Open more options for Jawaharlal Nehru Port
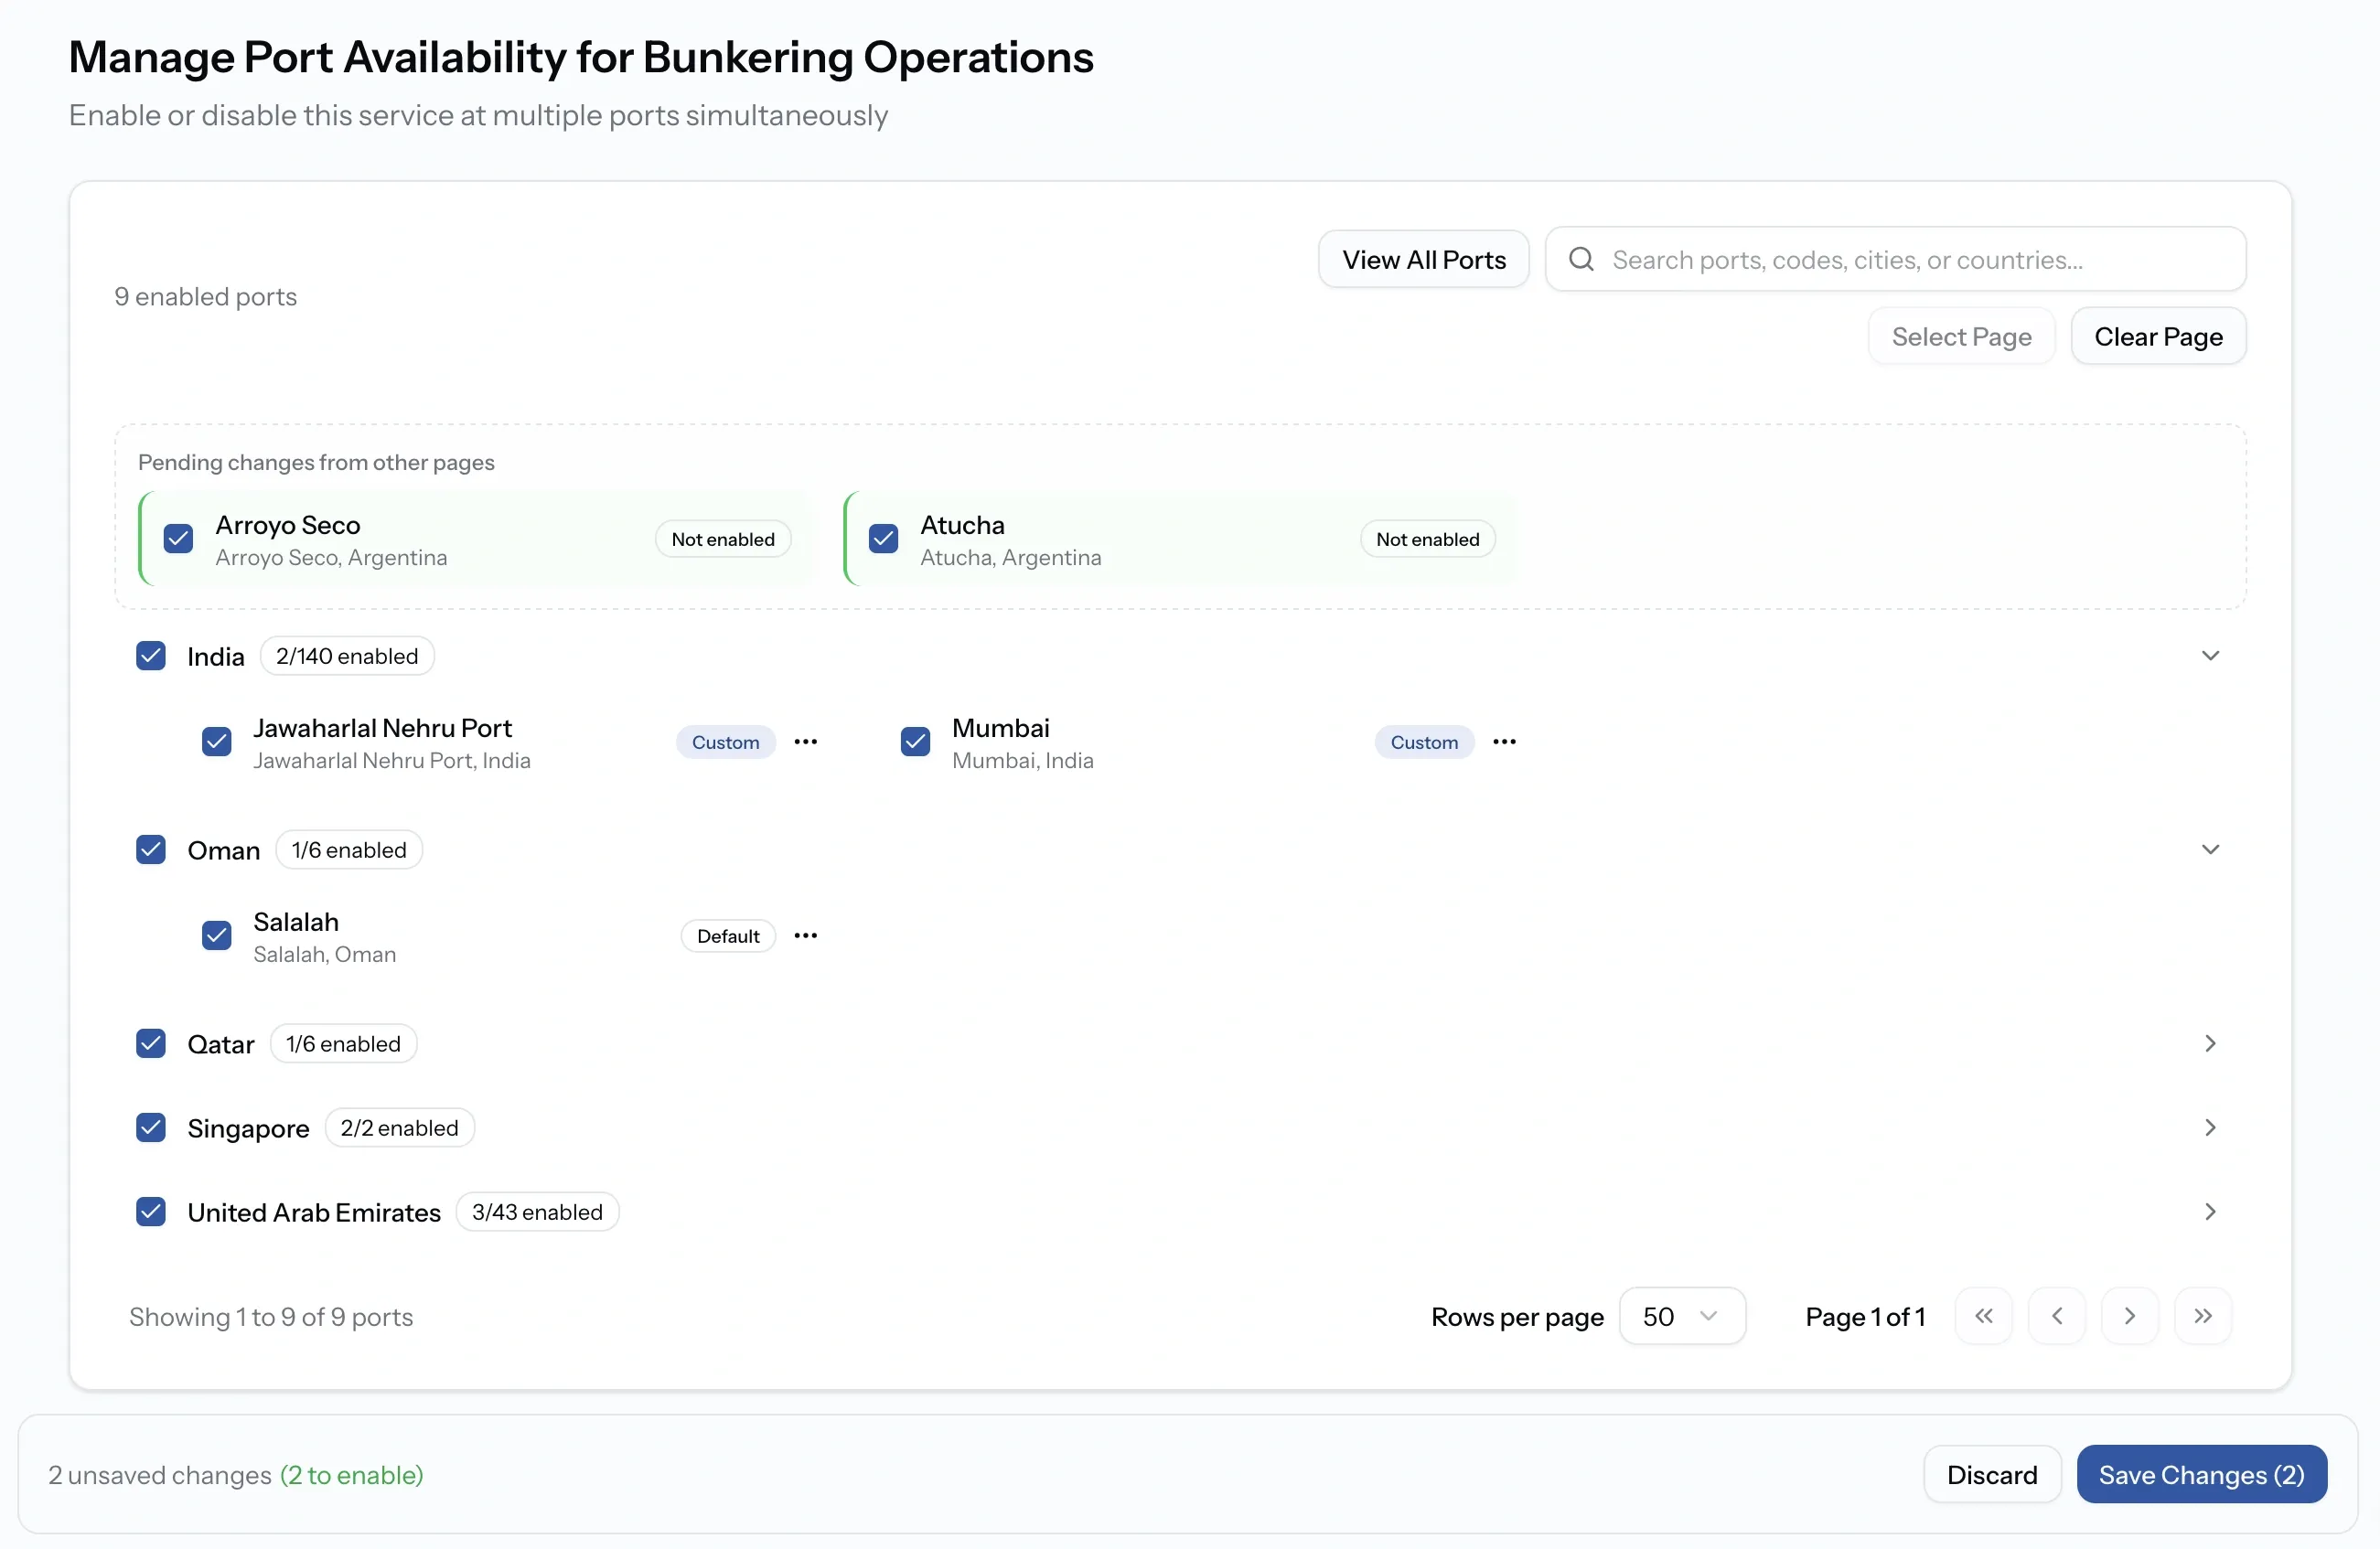This screenshot has height=1549, width=2380. [x=805, y=742]
